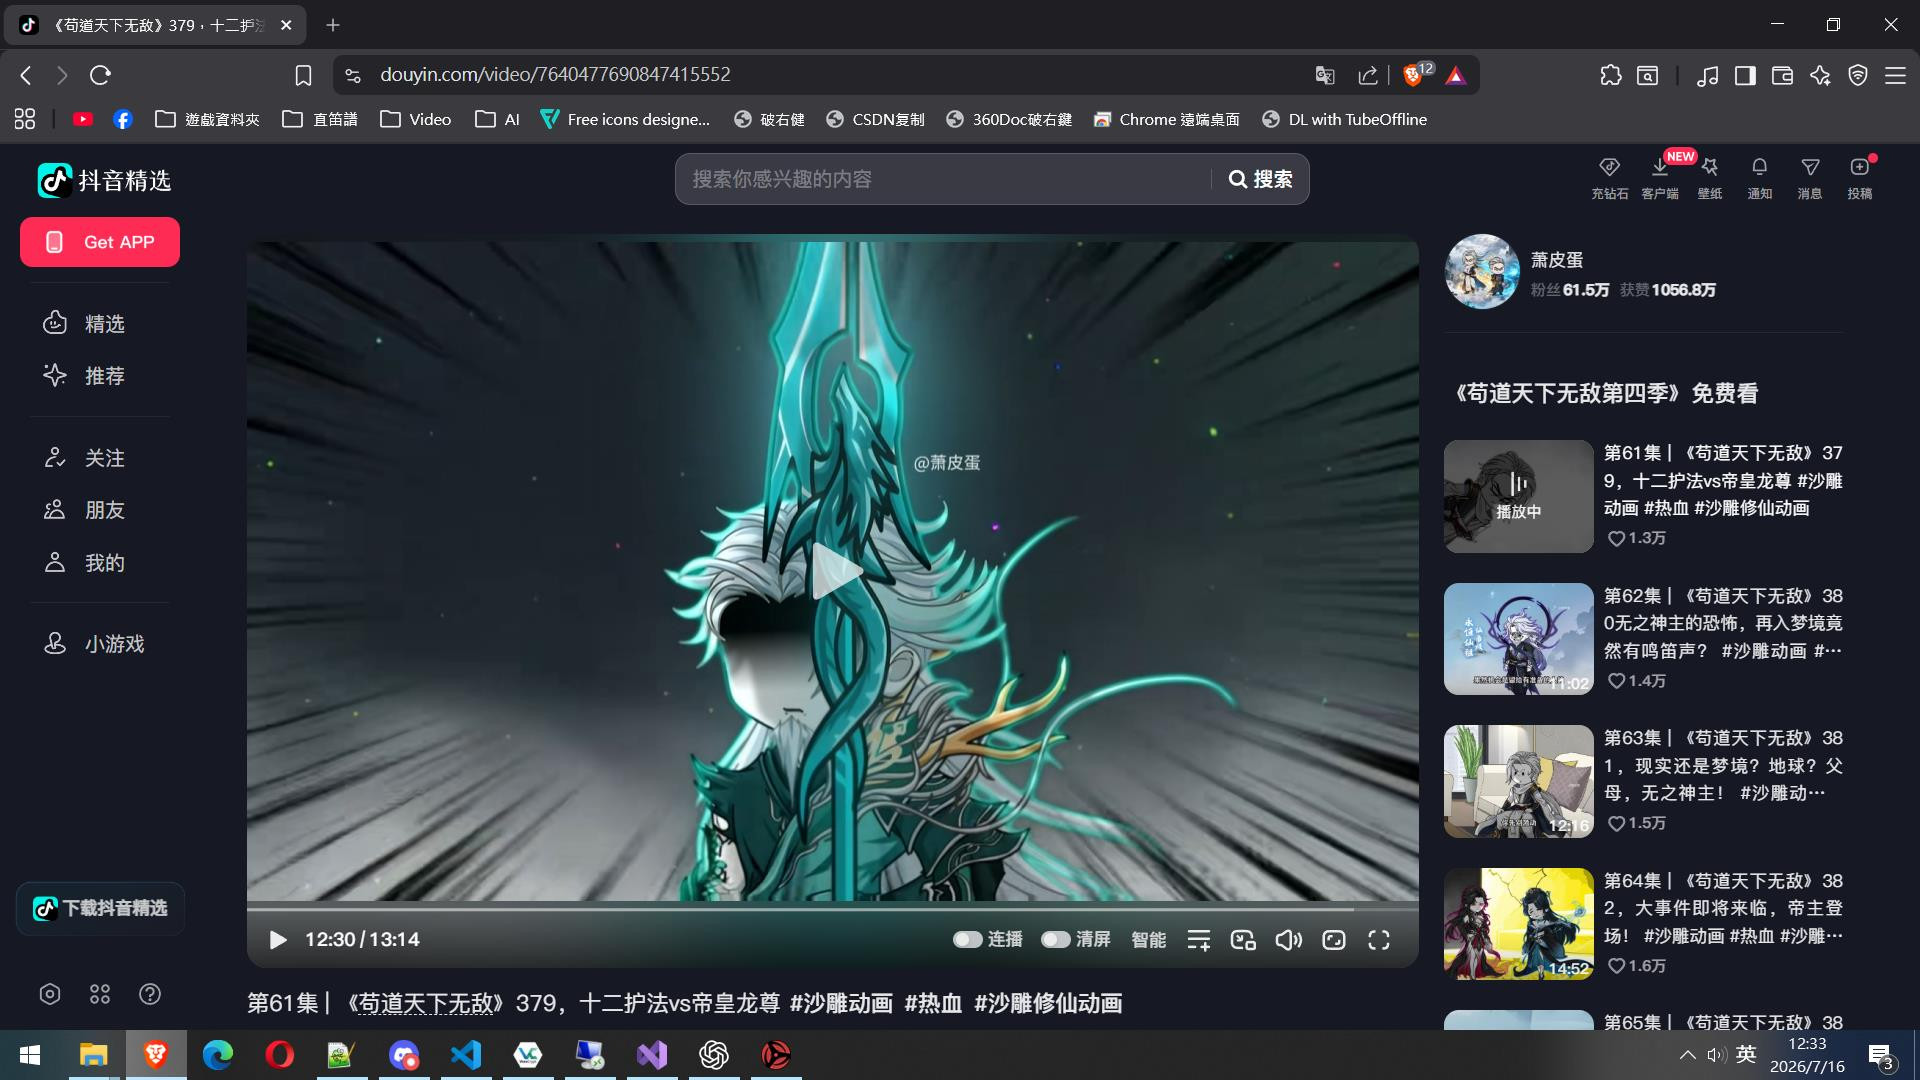Open 朋友 friends in the sidebar
This screenshot has width=1920, height=1080.
[x=100, y=510]
